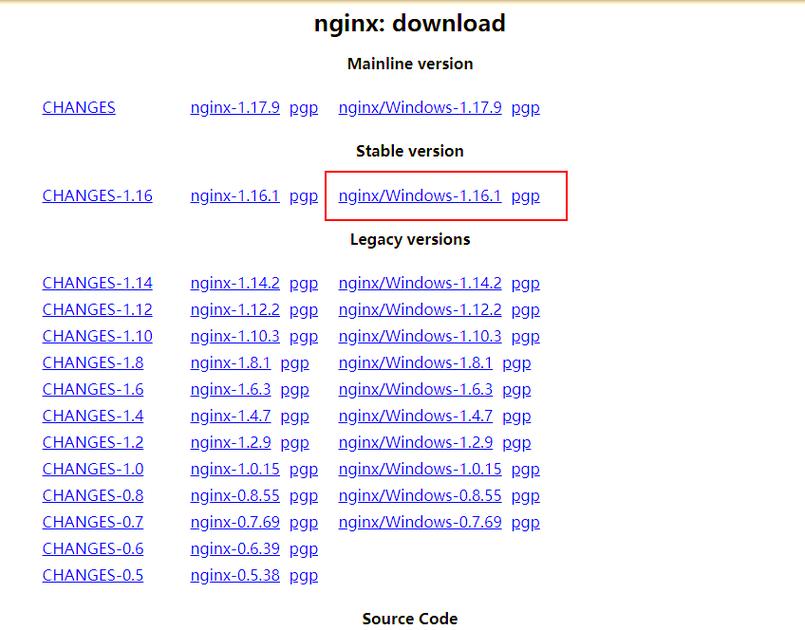Image resolution: width=805 pixels, height=630 pixels.
Task: Open the pgp link beside nginx-1.17.9
Action: coord(303,108)
